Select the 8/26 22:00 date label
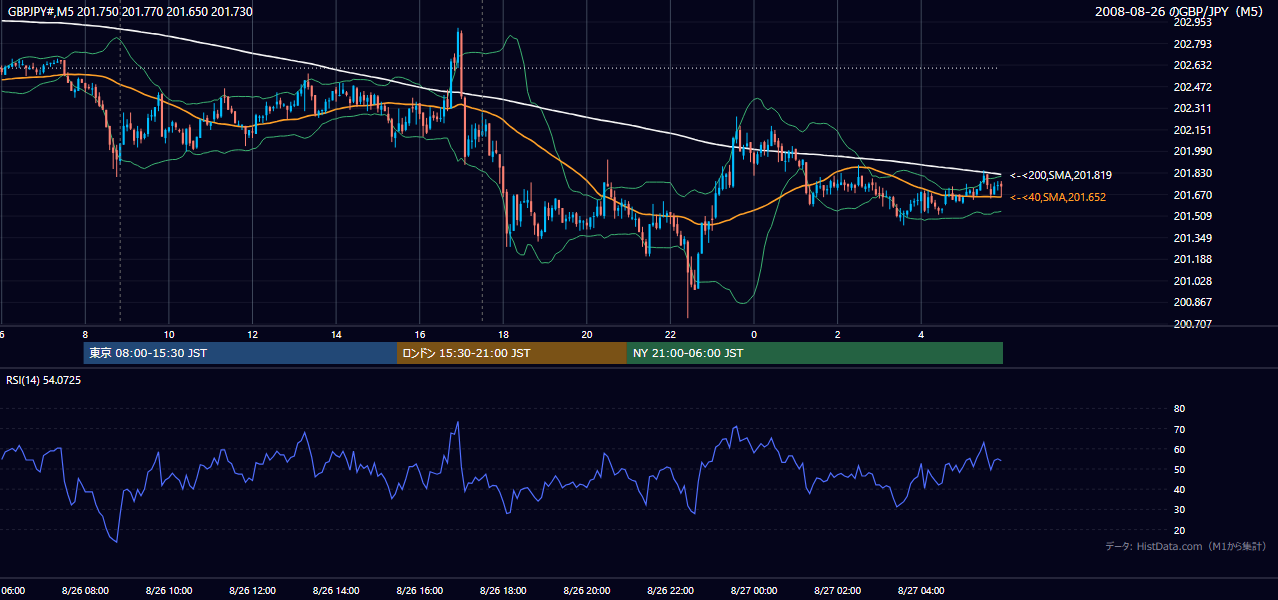 (670, 590)
